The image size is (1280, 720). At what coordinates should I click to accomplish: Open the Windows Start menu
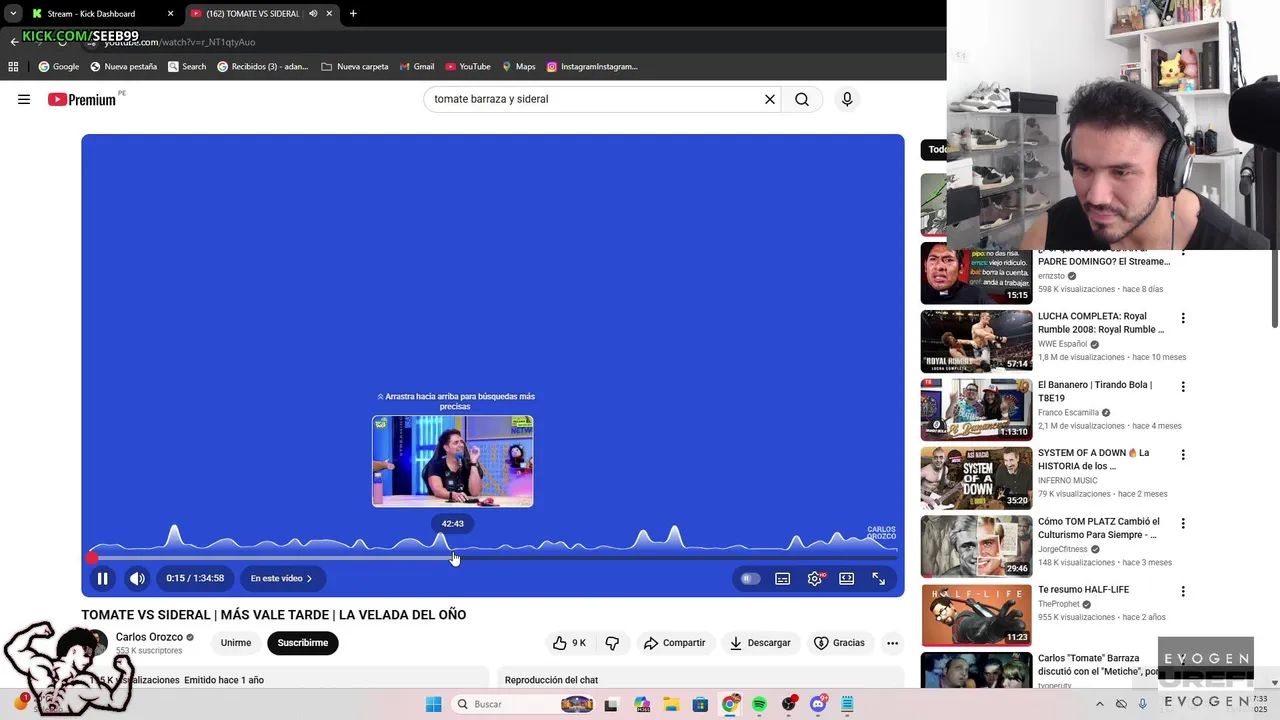click(x=433, y=704)
